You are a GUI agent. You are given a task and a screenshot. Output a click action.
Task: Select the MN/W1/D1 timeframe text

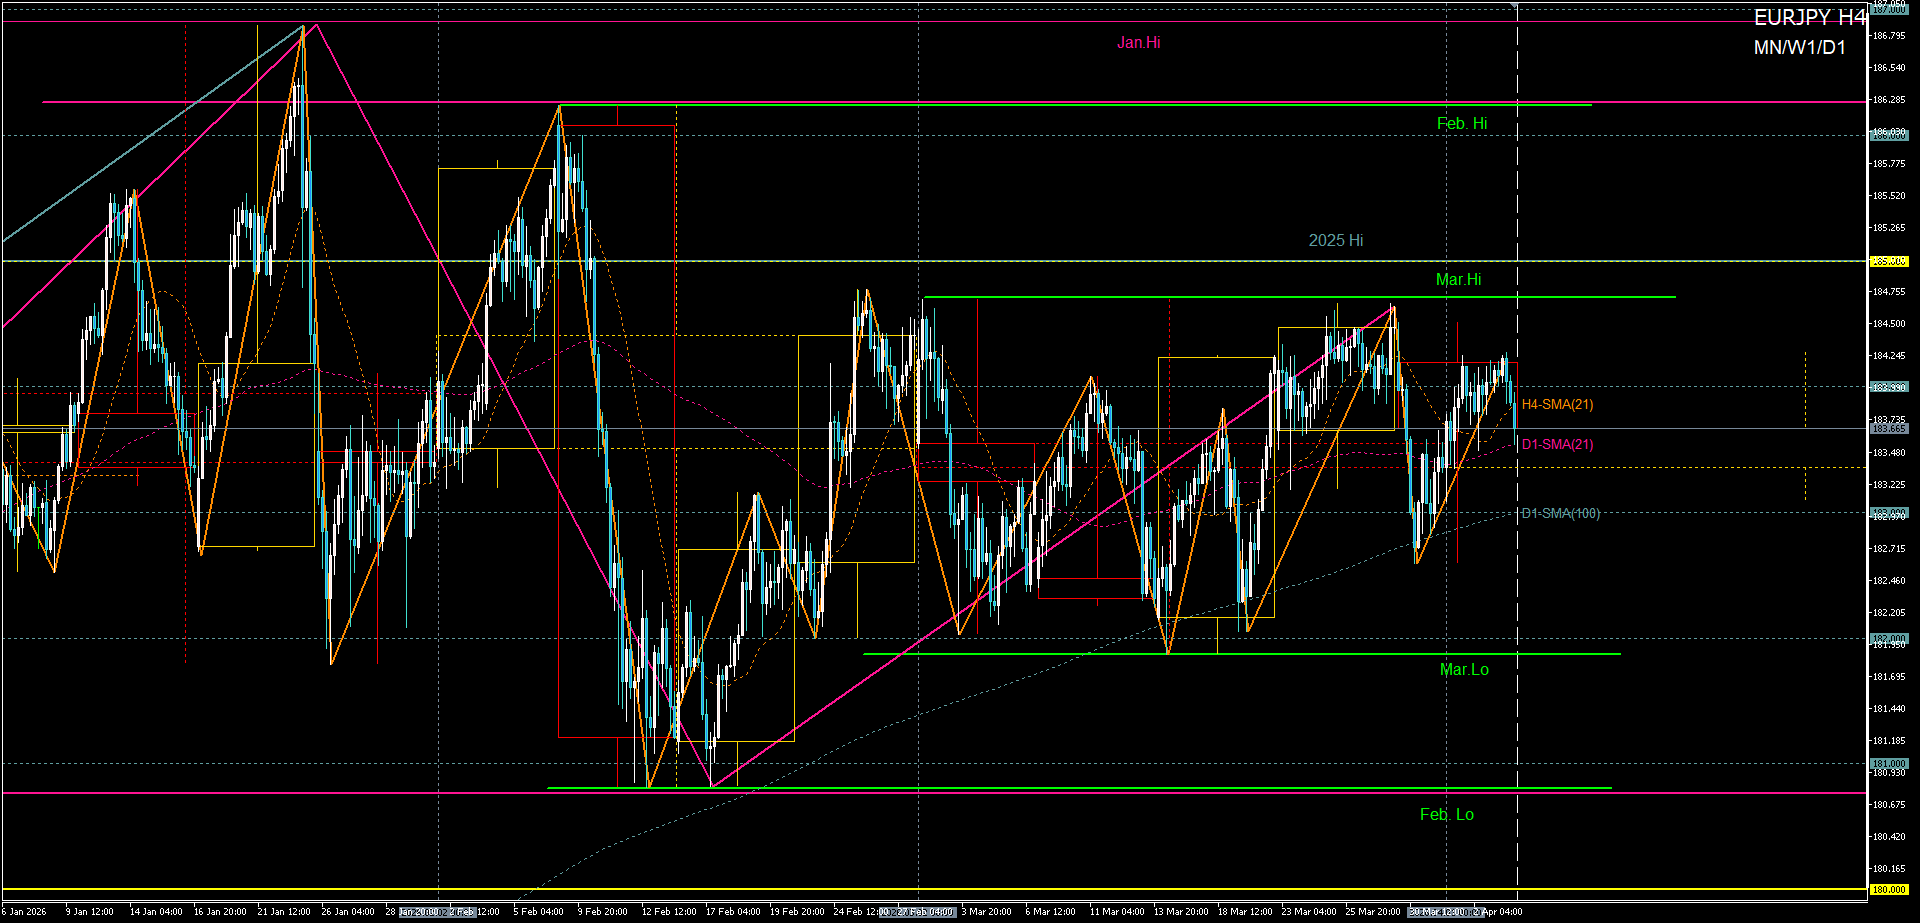1799,48
